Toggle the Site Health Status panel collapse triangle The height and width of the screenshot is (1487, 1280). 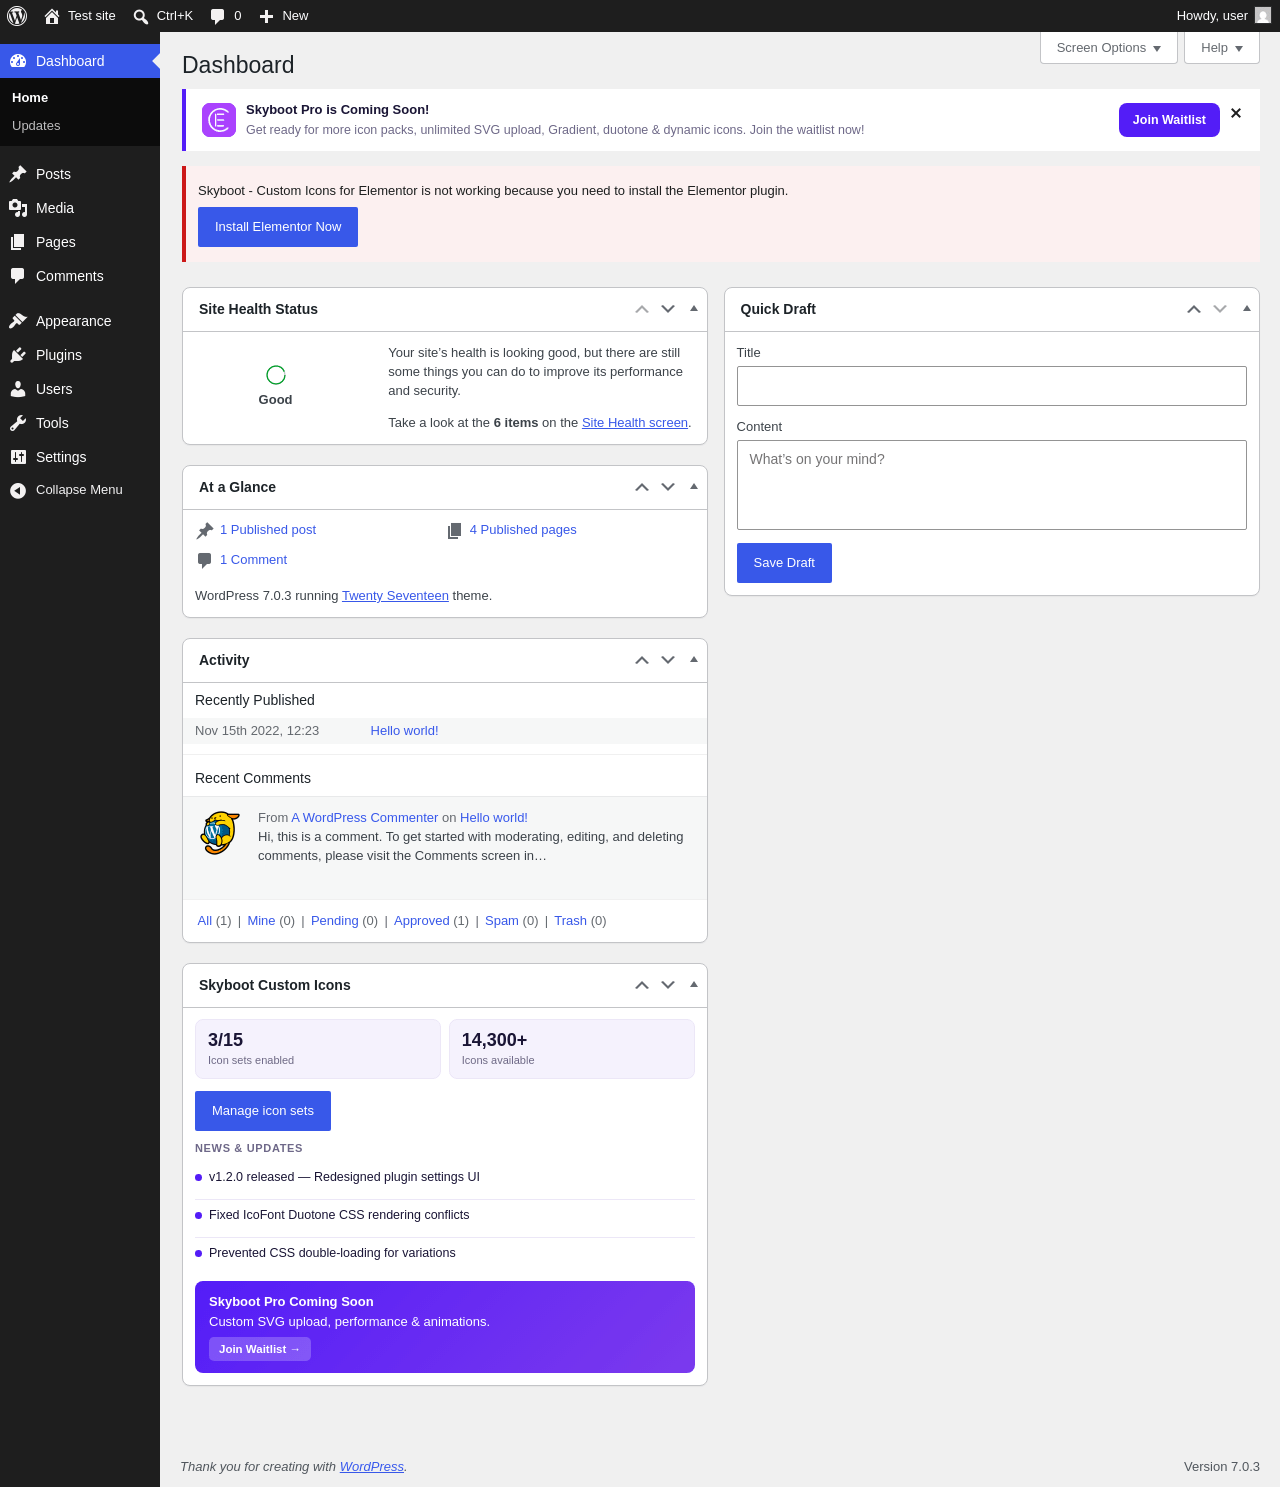point(694,309)
